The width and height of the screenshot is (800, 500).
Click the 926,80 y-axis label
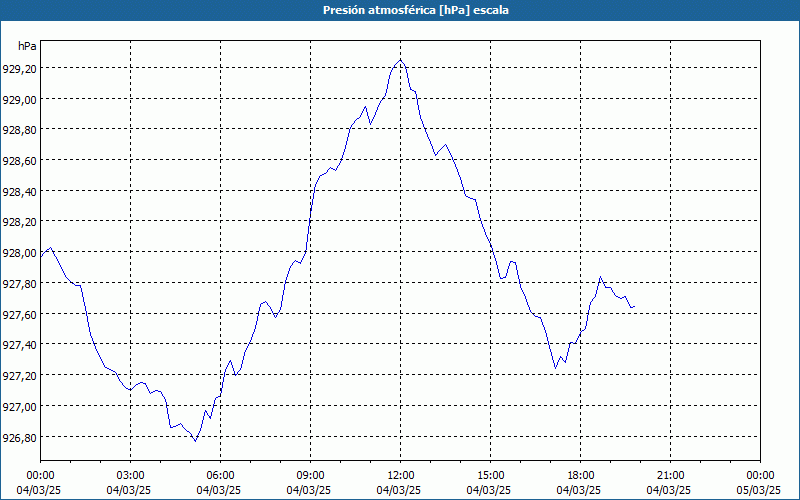click(x=20, y=437)
